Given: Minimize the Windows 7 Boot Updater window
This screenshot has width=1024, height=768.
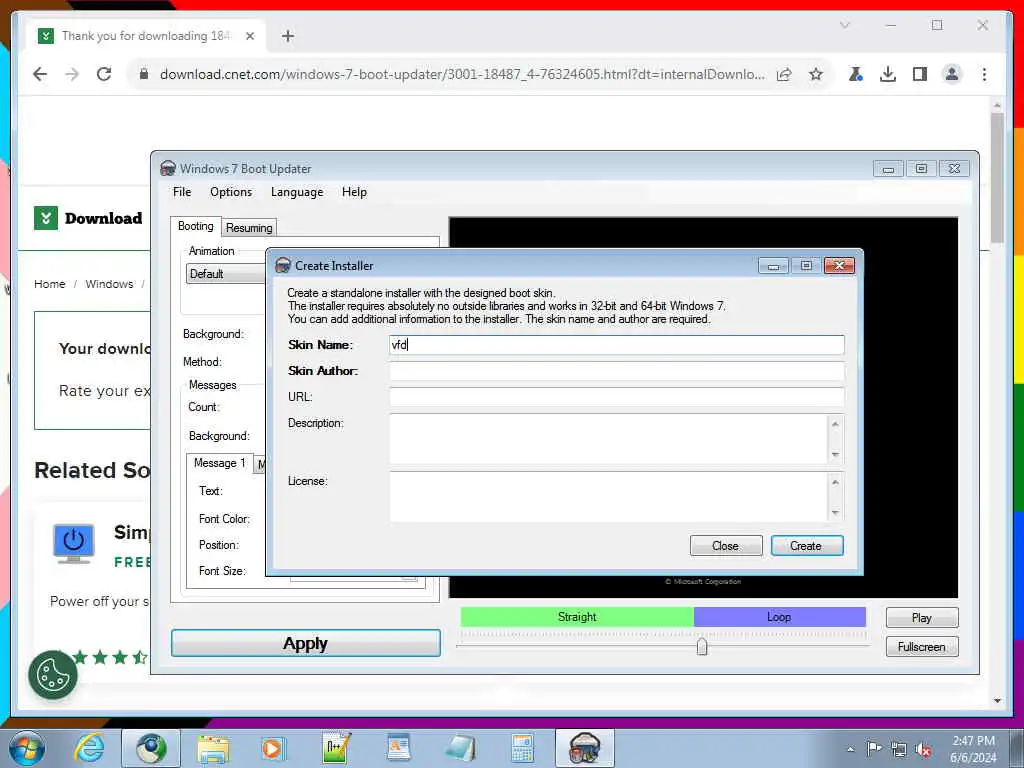Looking at the screenshot, I should [x=888, y=168].
